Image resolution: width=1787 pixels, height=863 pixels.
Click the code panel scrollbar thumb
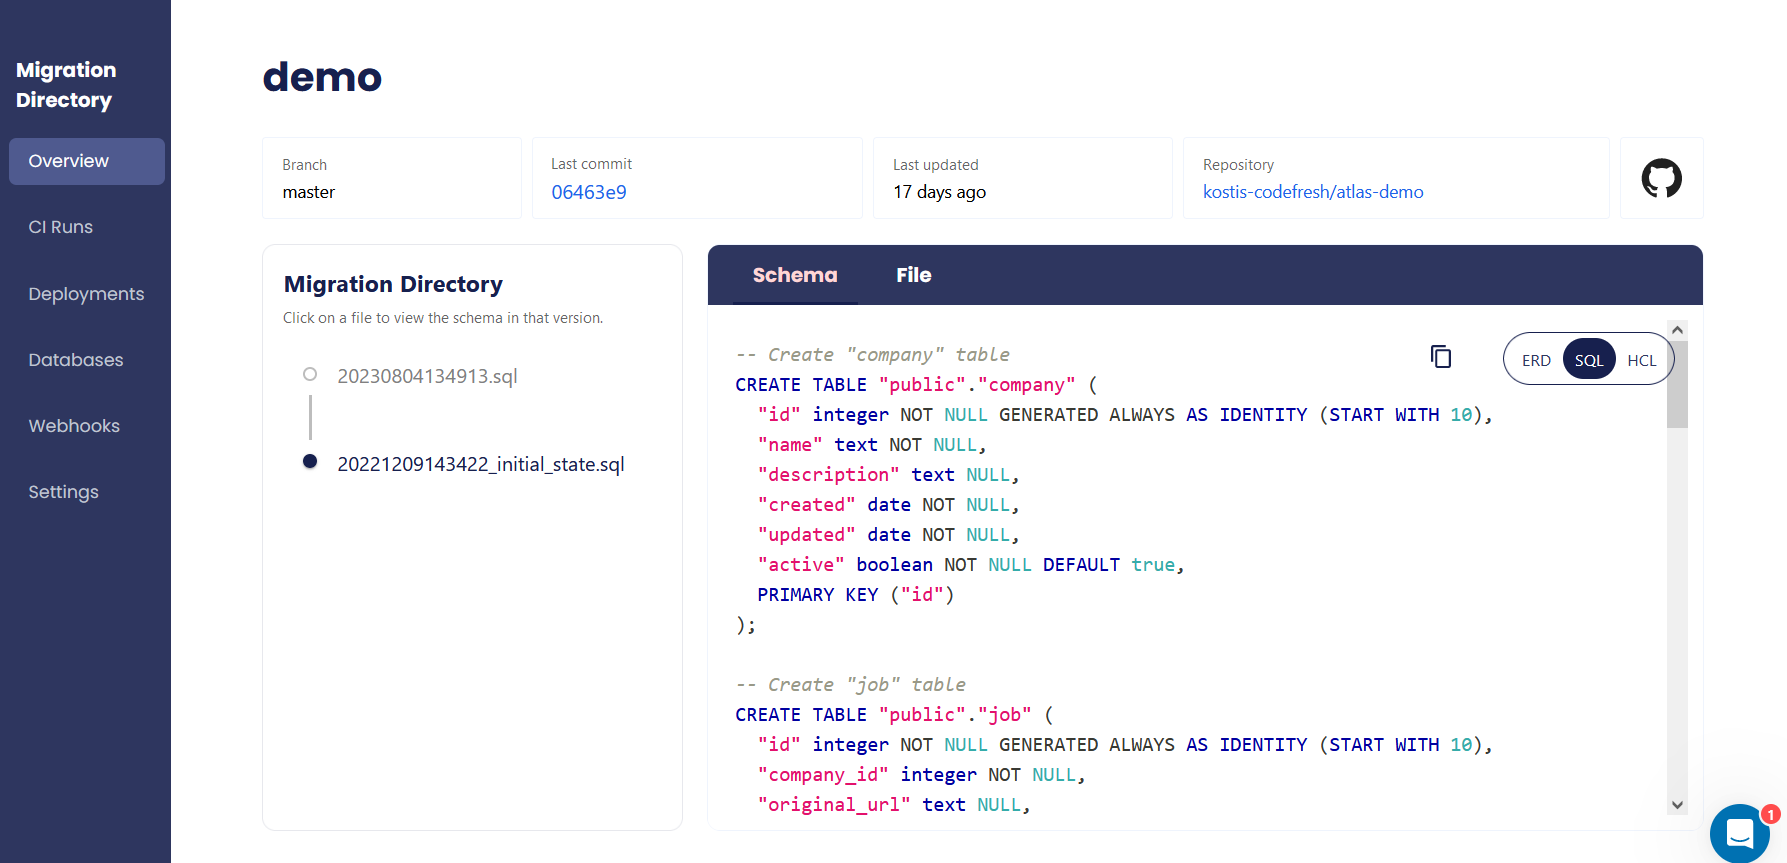click(x=1678, y=385)
